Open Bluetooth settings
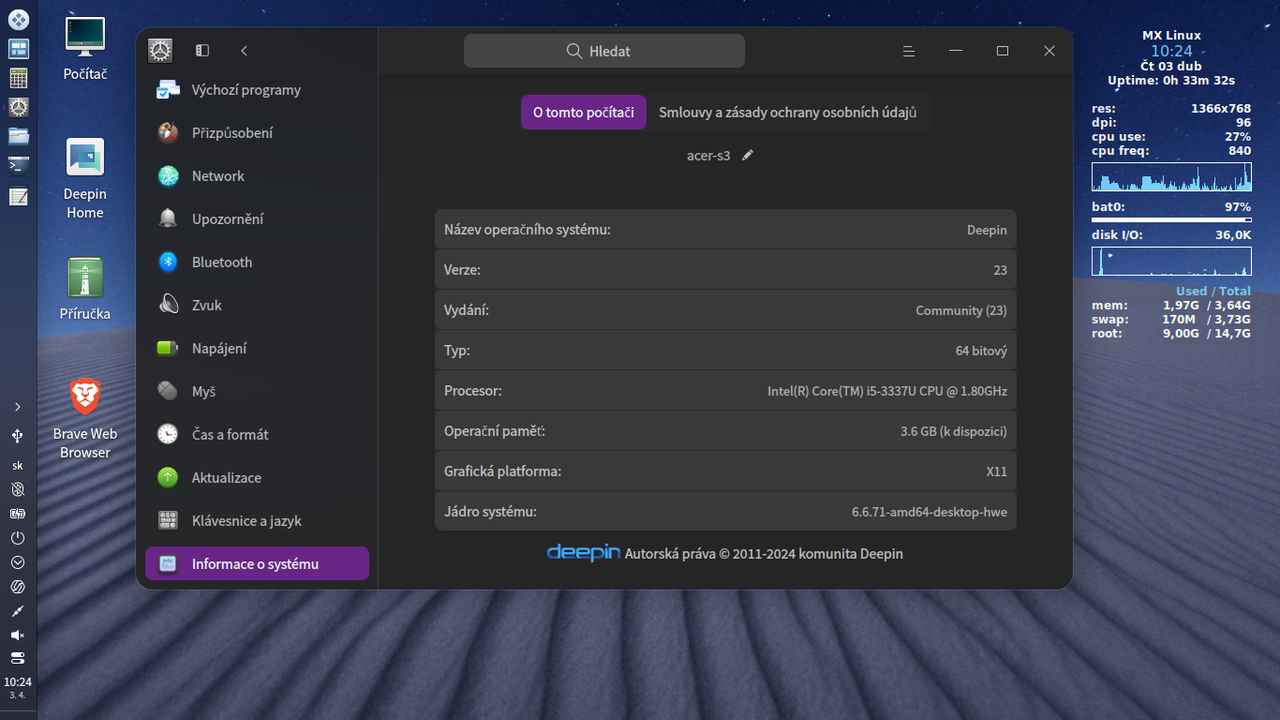This screenshot has width=1280, height=720. pyautogui.click(x=257, y=262)
